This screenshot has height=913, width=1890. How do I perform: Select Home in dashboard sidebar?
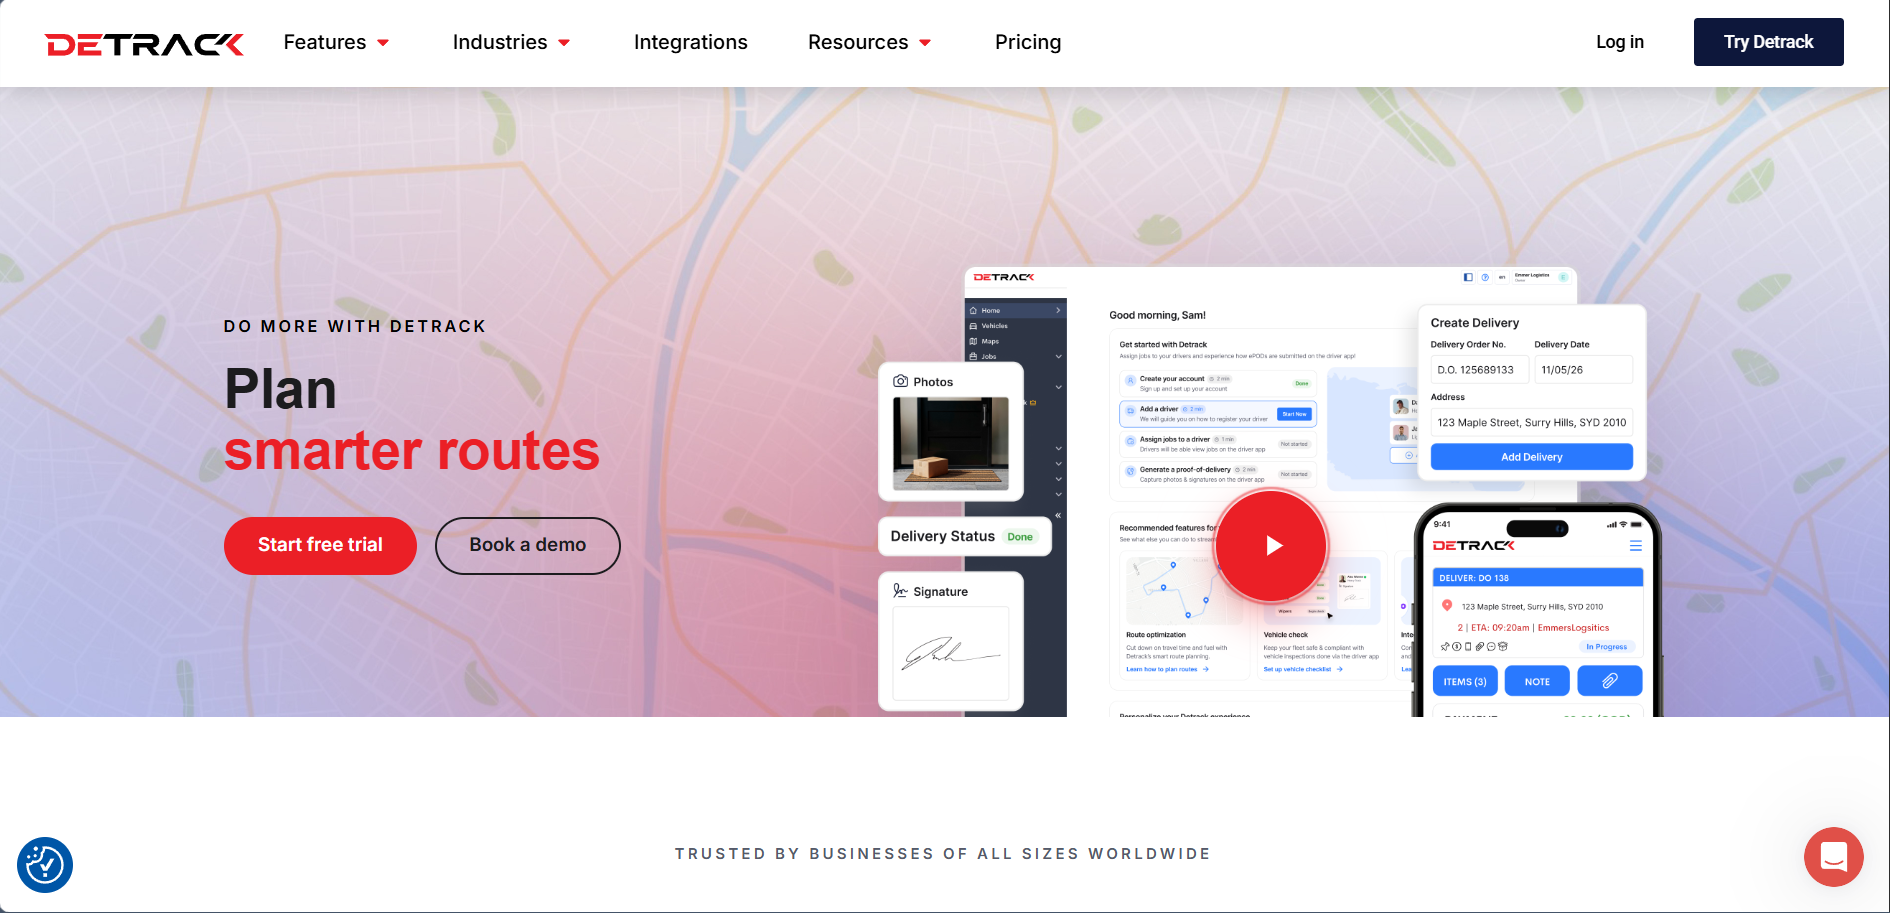pos(1015,310)
